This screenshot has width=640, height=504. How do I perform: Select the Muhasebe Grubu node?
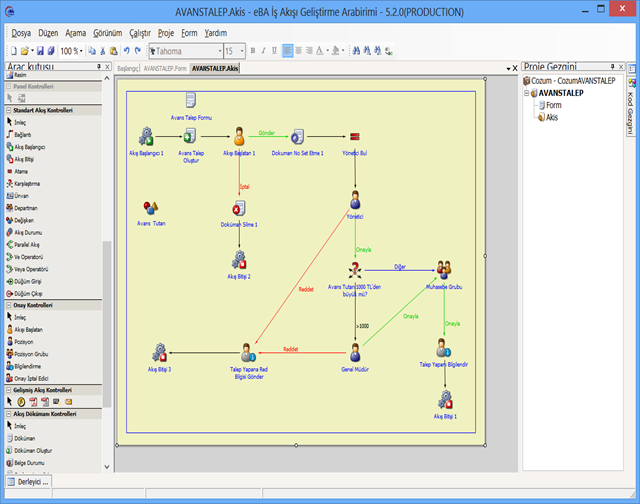point(444,269)
